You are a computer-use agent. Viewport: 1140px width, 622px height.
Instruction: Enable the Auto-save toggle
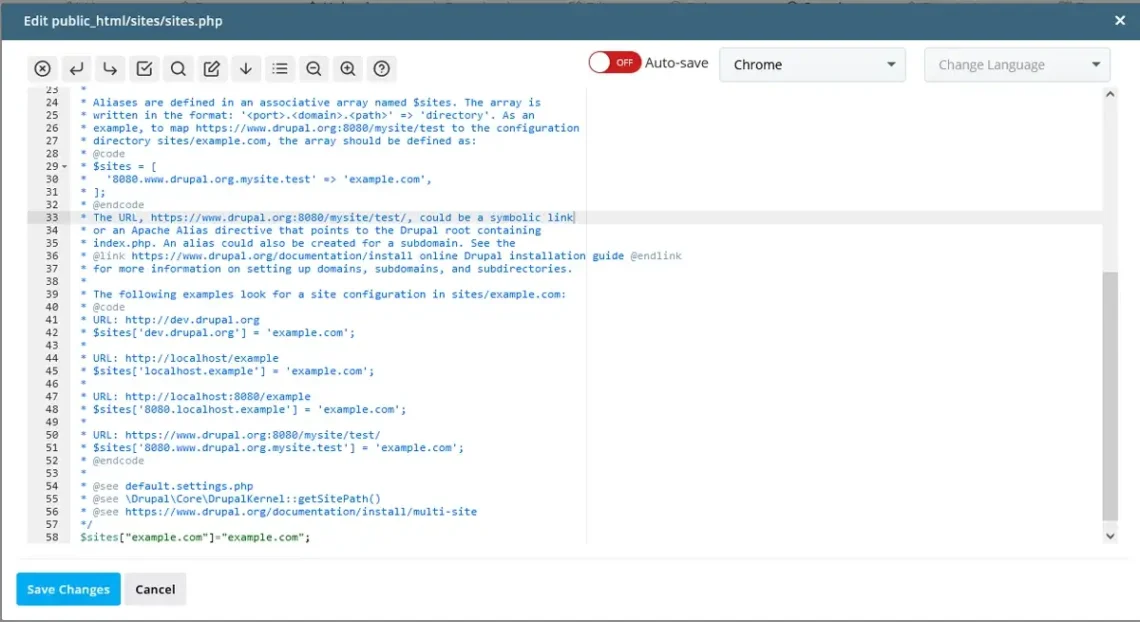click(613, 61)
